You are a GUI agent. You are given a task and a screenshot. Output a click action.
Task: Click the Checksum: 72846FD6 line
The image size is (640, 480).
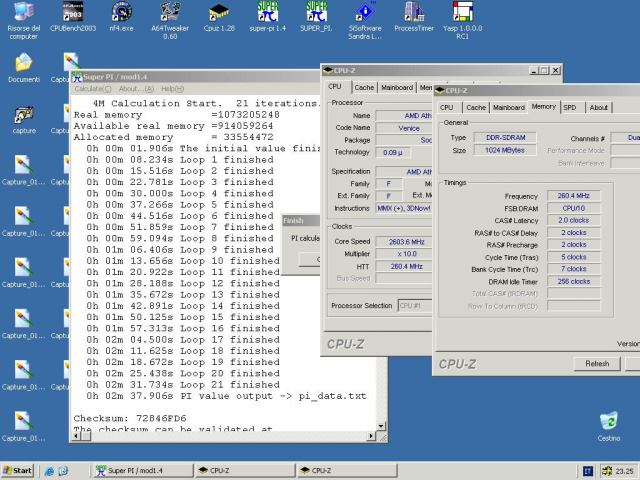[x=130, y=418]
